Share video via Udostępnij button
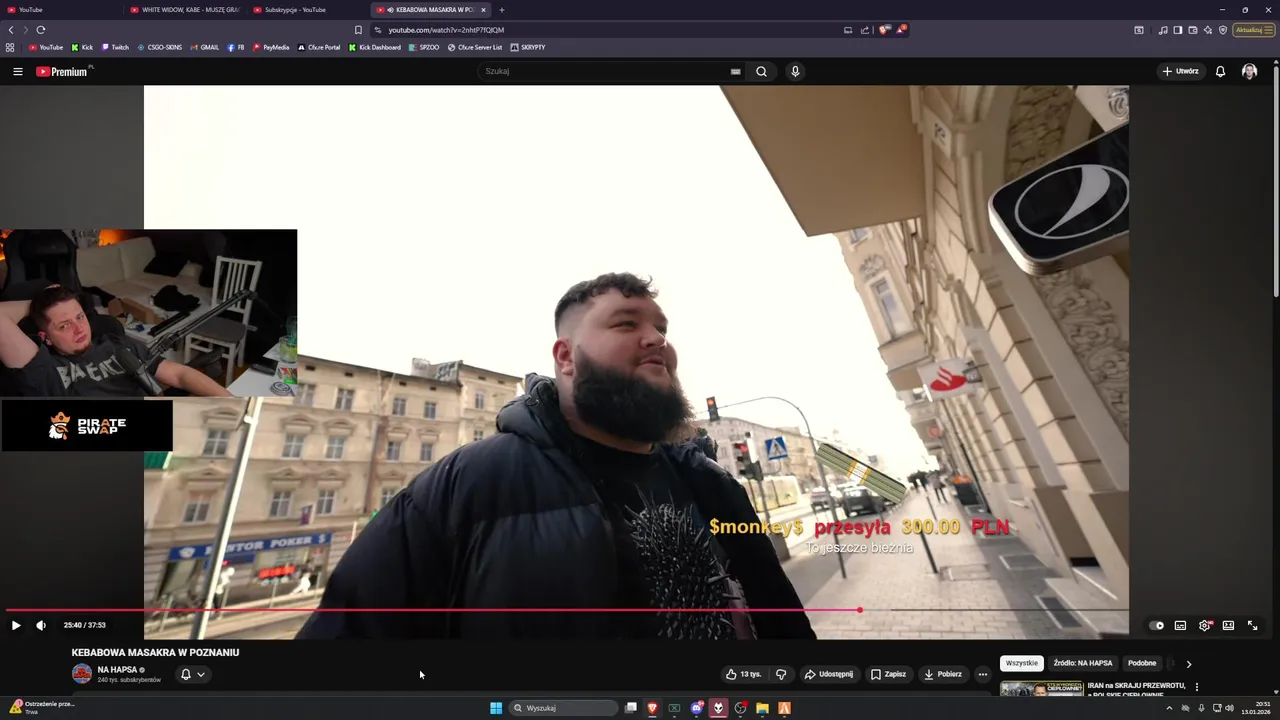Image resolution: width=1280 pixels, height=720 pixels. pyautogui.click(x=829, y=674)
